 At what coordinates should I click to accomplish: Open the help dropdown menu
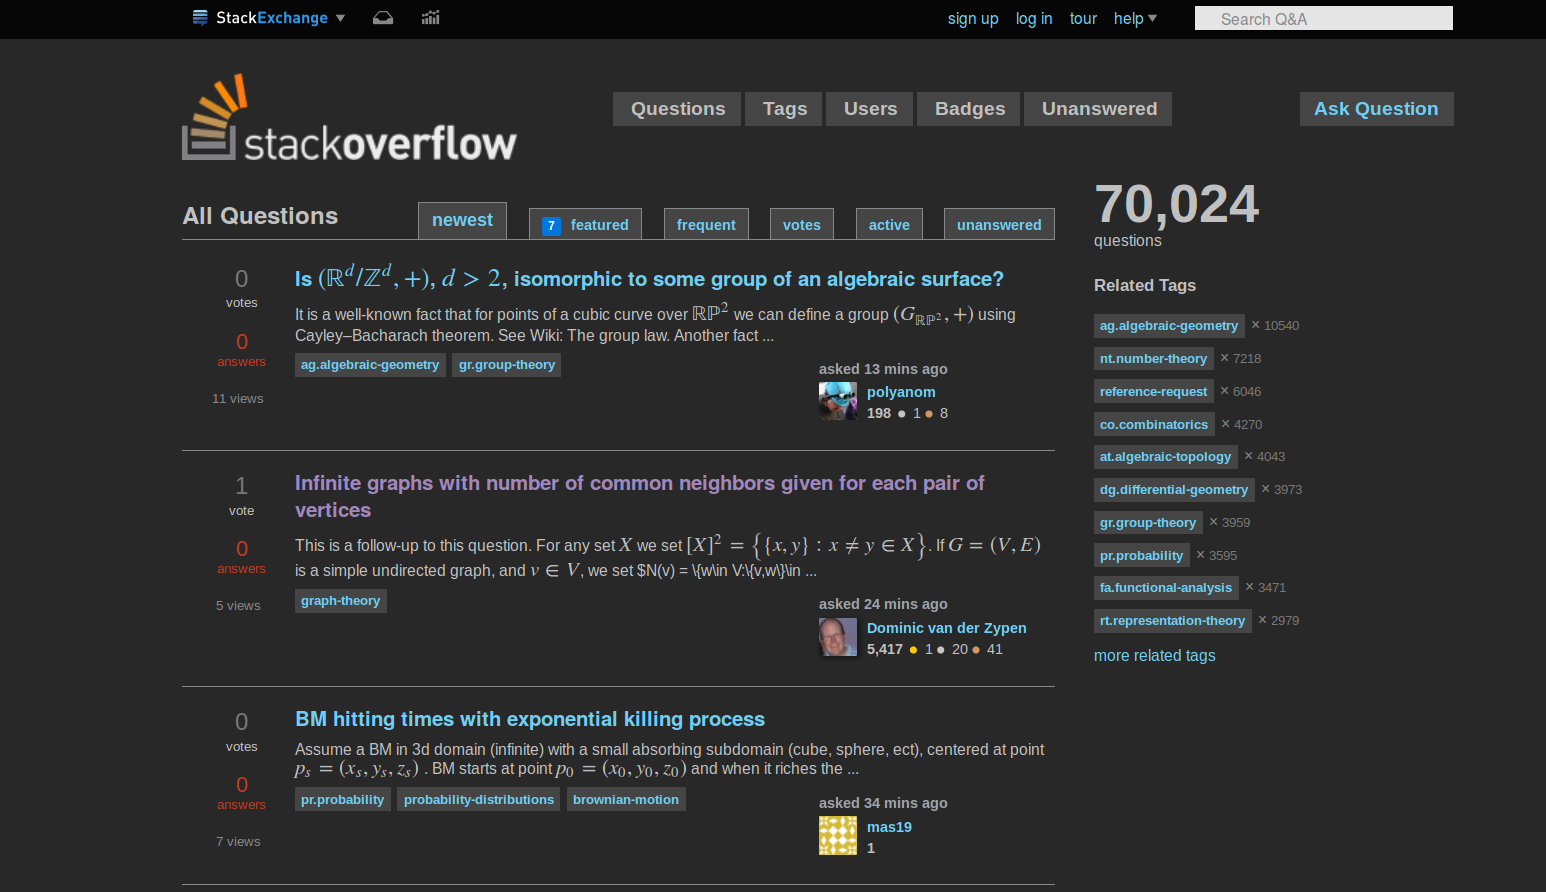click(x=1135, y=18)
